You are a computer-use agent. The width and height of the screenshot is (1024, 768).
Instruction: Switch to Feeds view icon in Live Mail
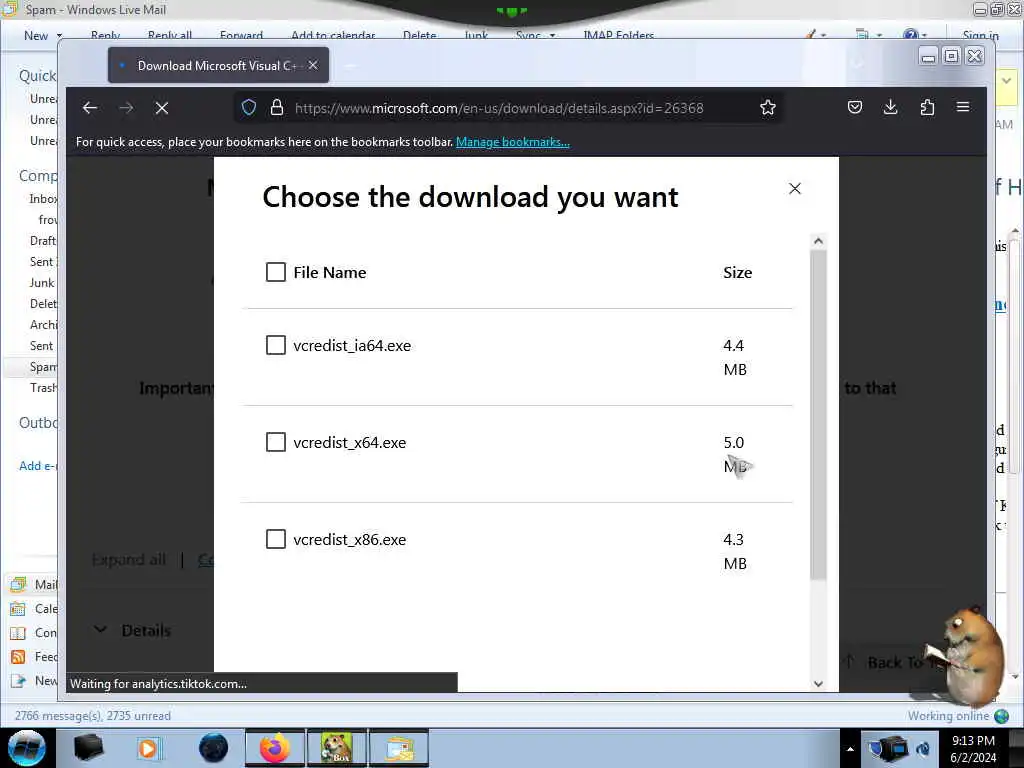click(18, 657)
